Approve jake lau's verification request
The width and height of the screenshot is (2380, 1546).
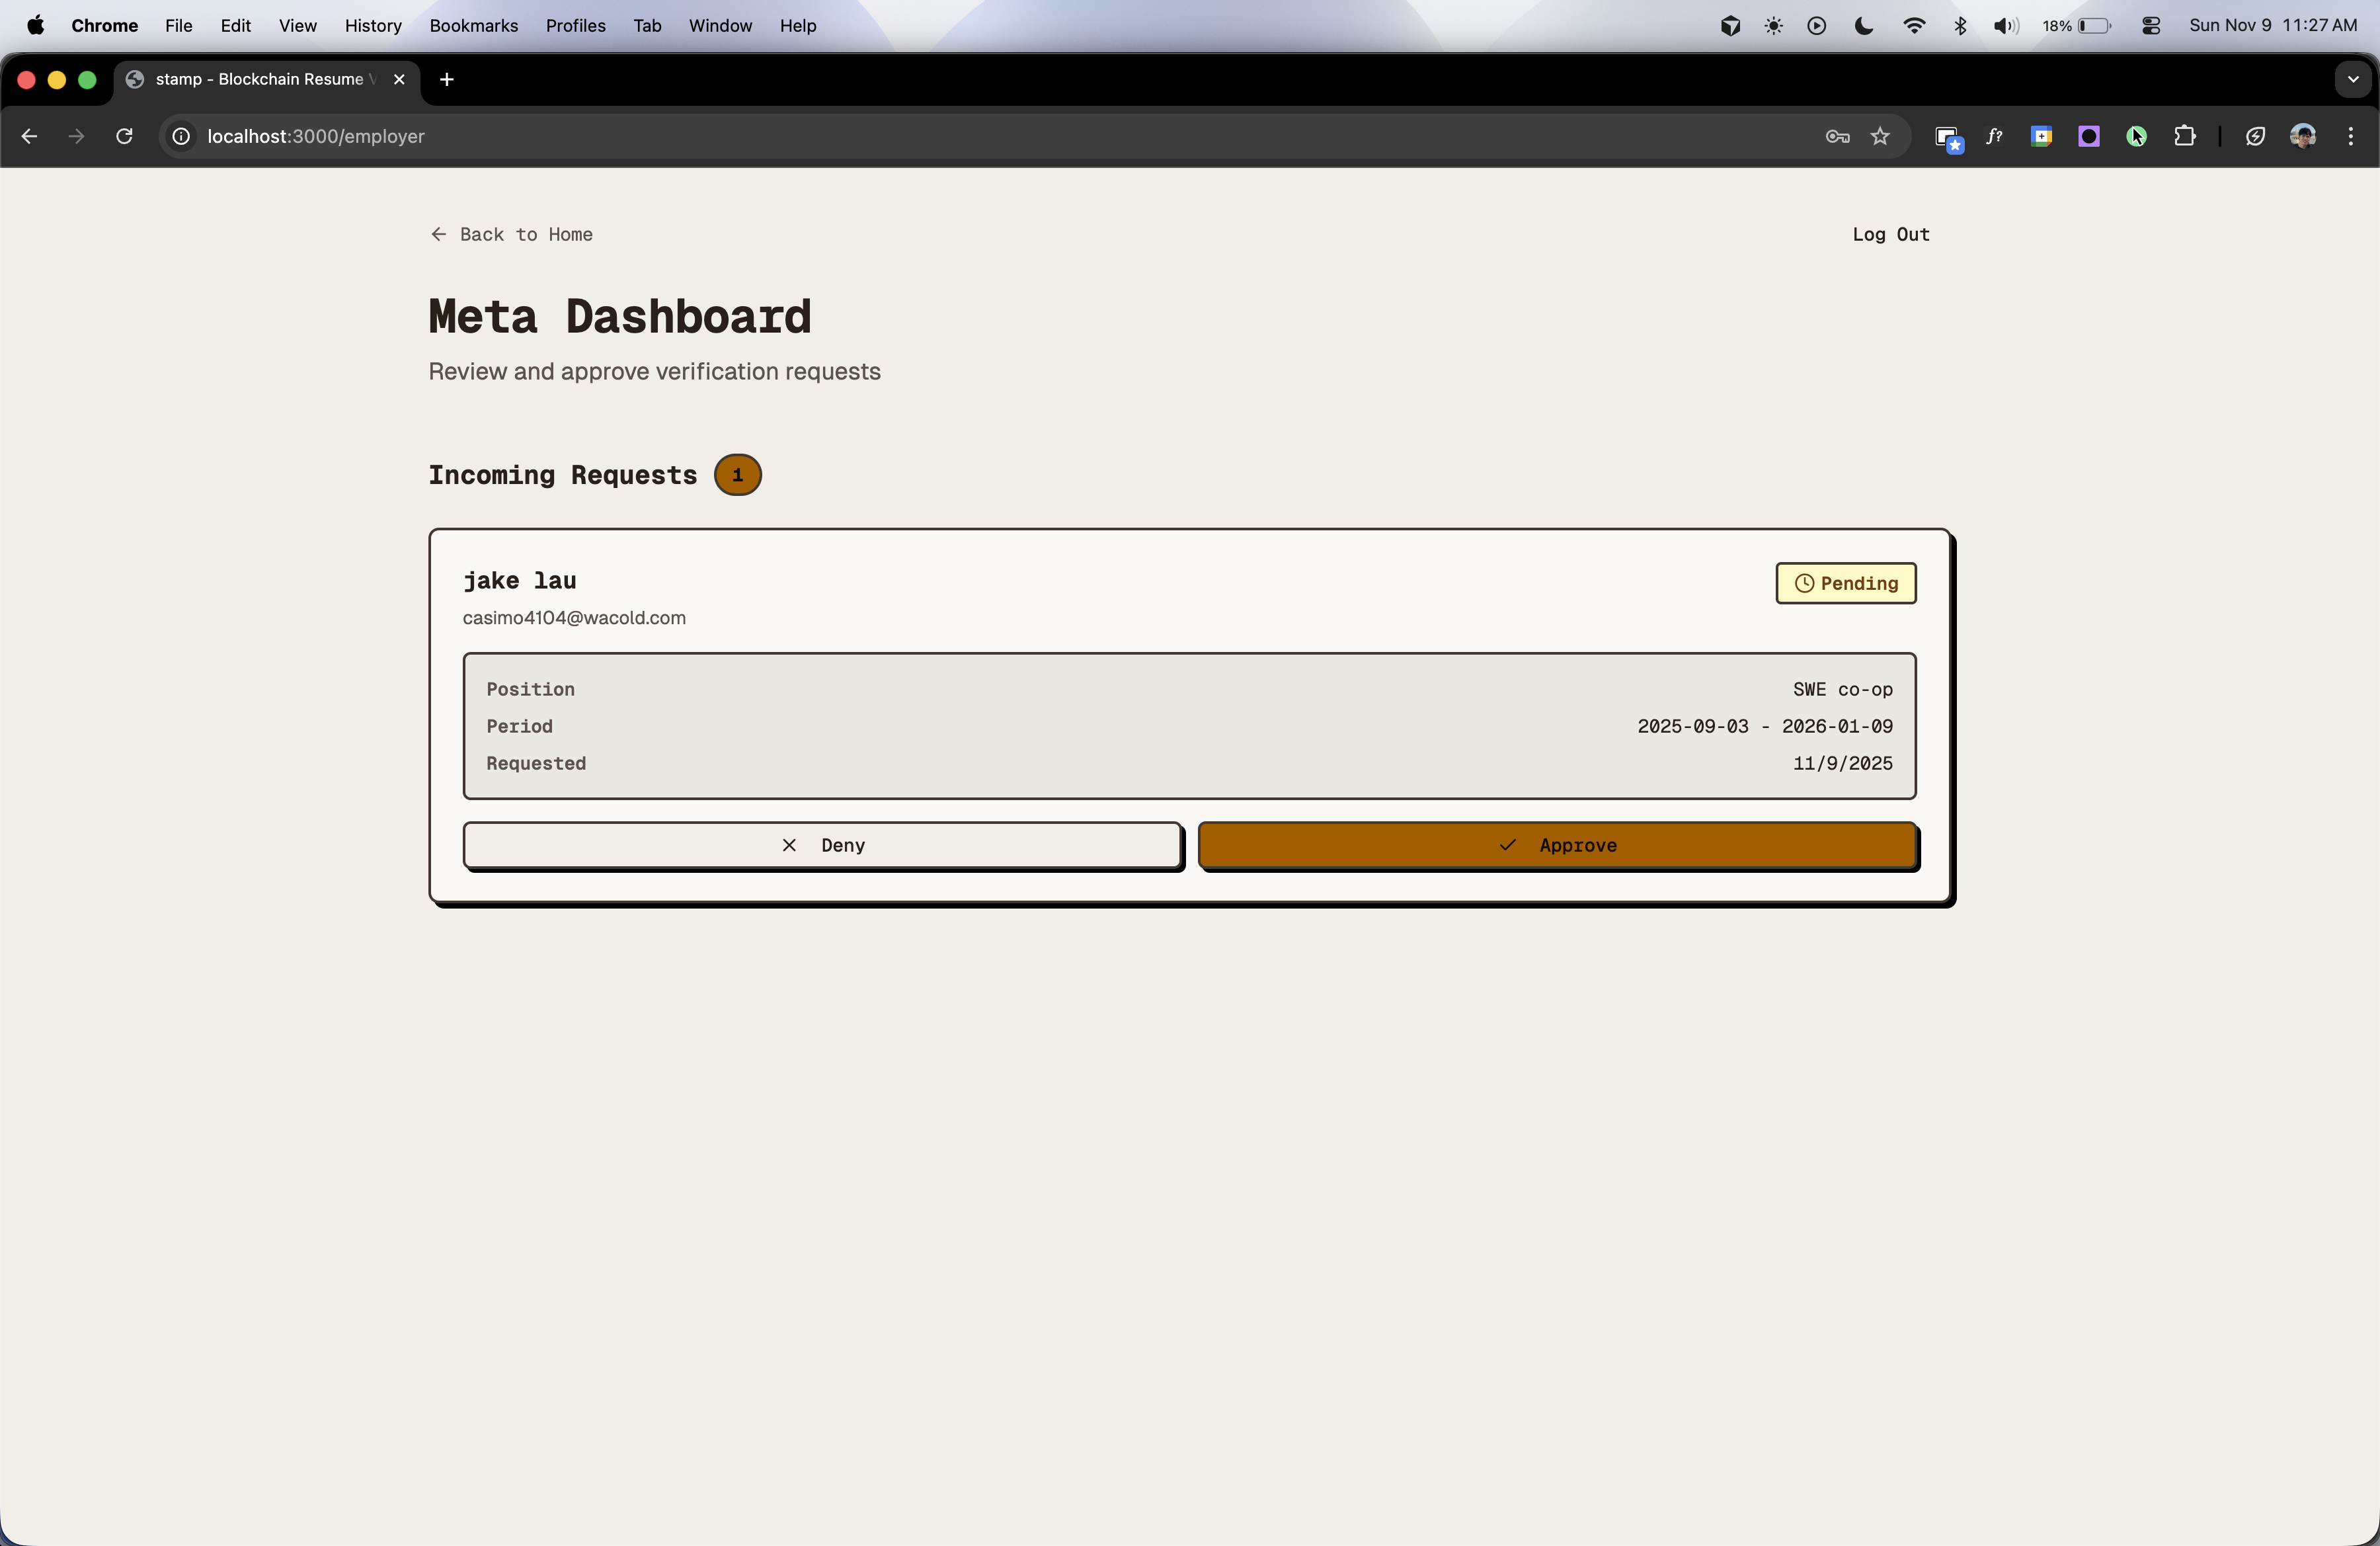1557,845
